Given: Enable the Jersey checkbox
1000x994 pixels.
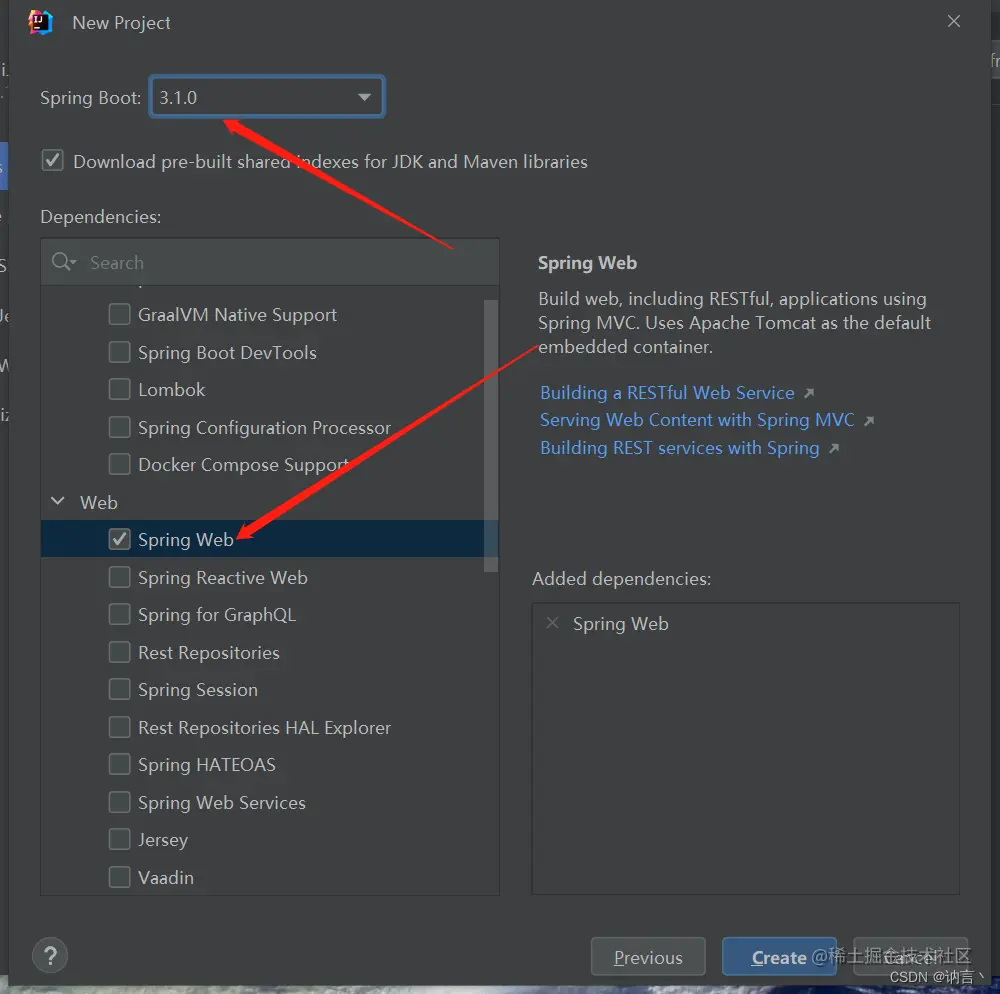Looking at the screenshot, I should pos(119,839).
